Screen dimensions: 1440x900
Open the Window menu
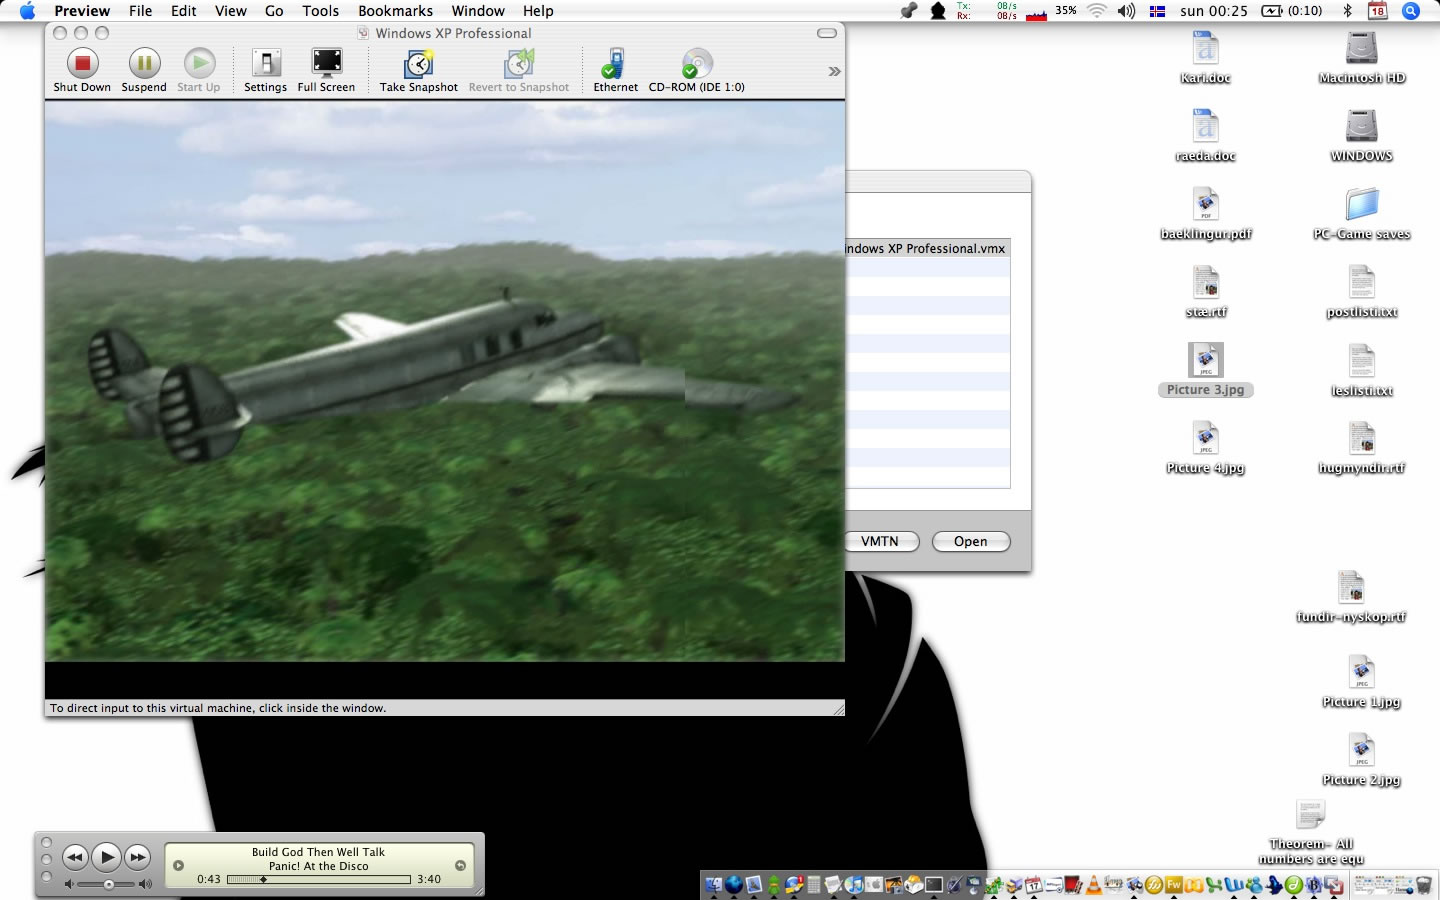click(x=478, y=11)
